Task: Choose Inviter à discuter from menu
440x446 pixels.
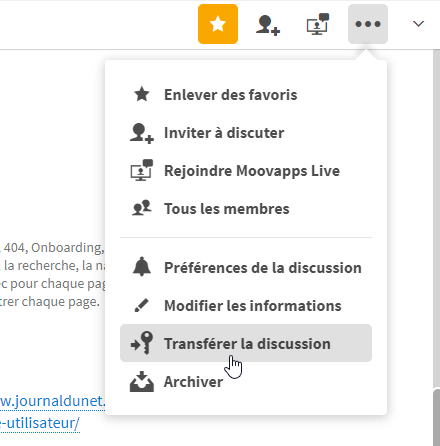Action: click(x=246, y=133)
